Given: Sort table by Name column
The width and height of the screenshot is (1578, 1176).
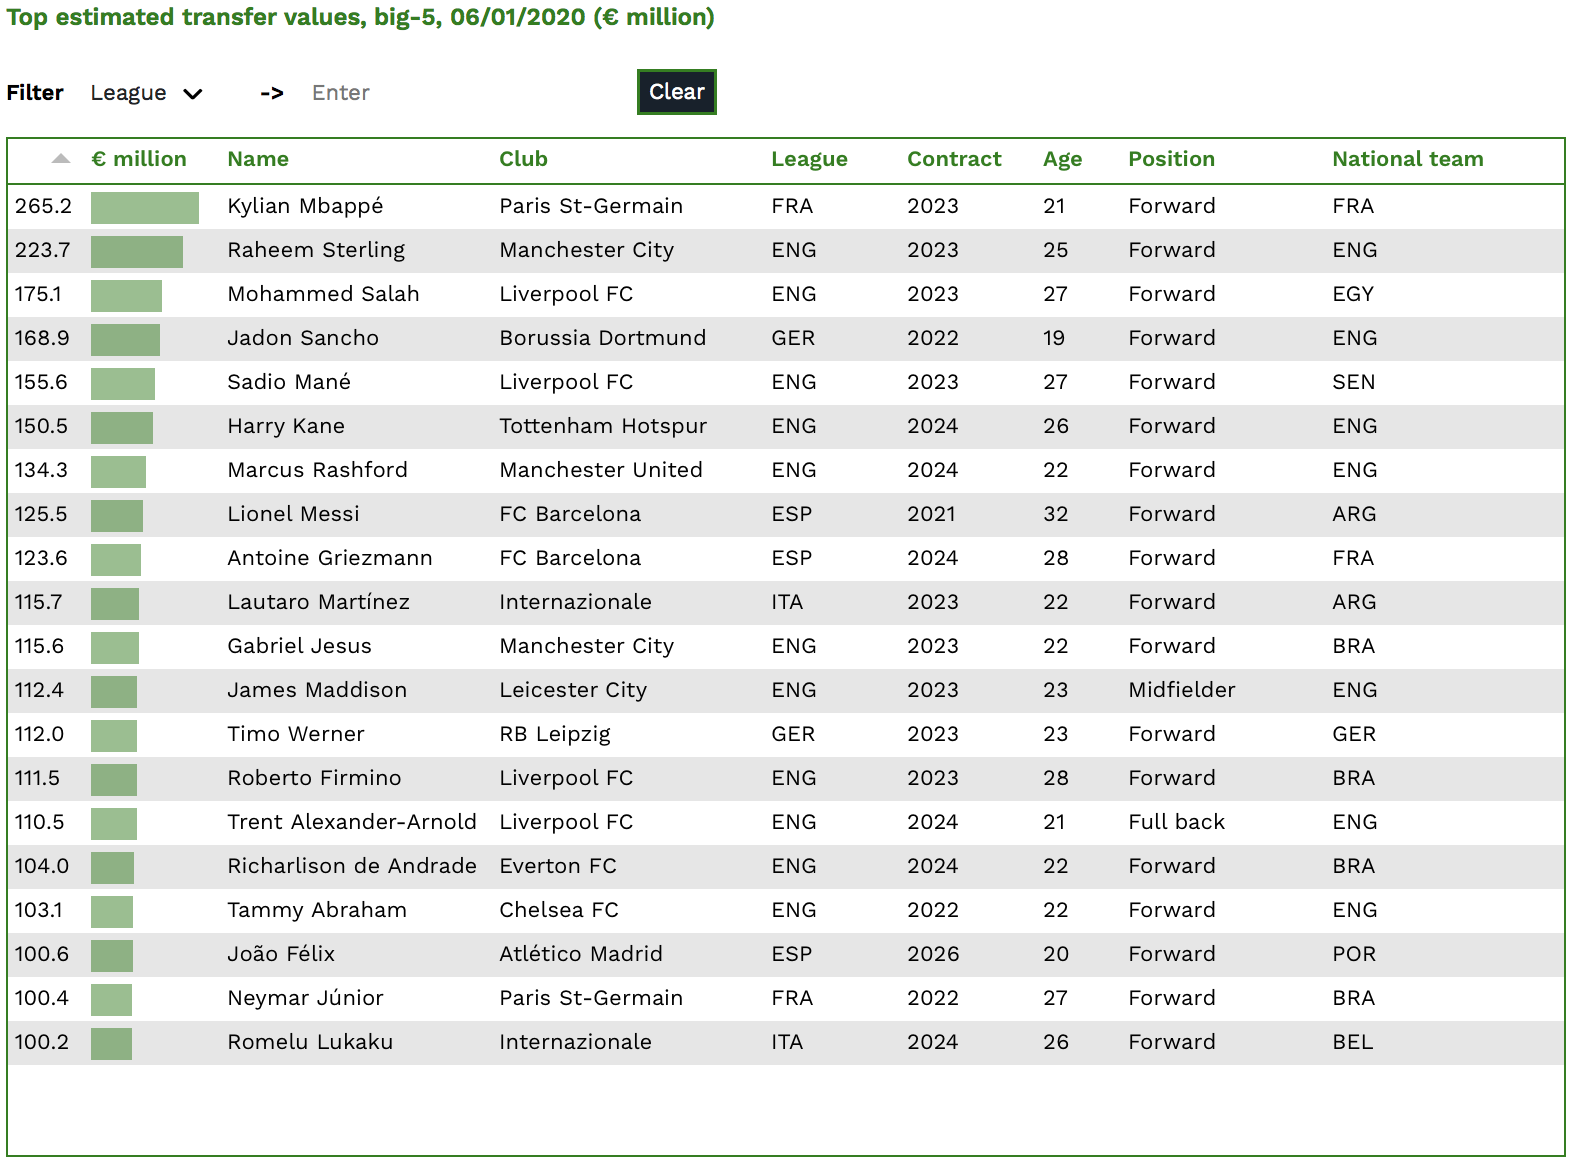Looking at the screenshot, I should coord(258,159).
